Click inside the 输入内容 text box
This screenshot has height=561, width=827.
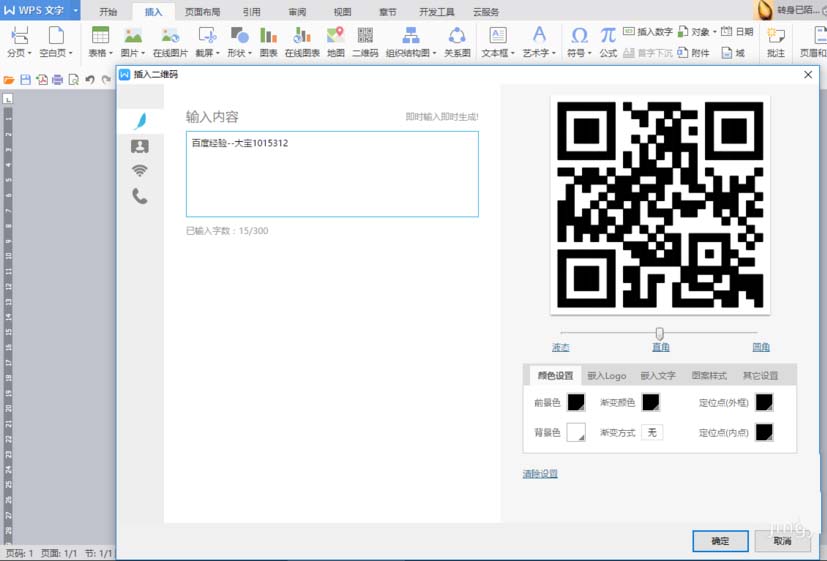click(332, 174)
